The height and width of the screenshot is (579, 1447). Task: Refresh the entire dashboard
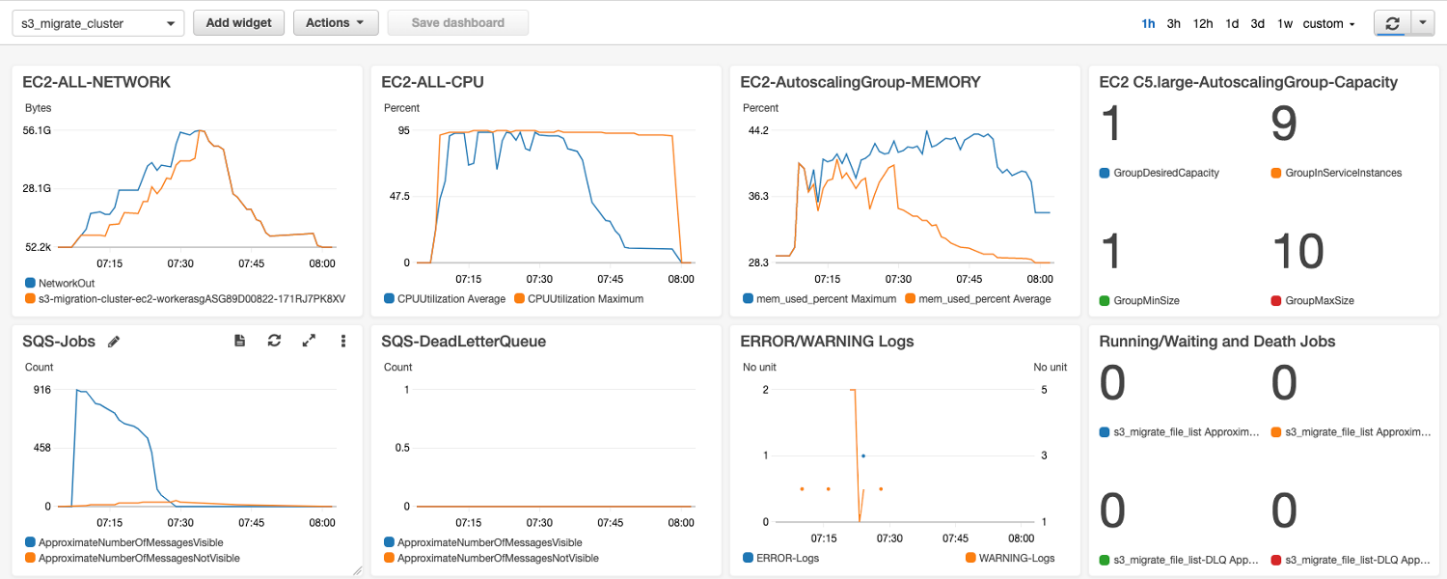pos(1392,22)
